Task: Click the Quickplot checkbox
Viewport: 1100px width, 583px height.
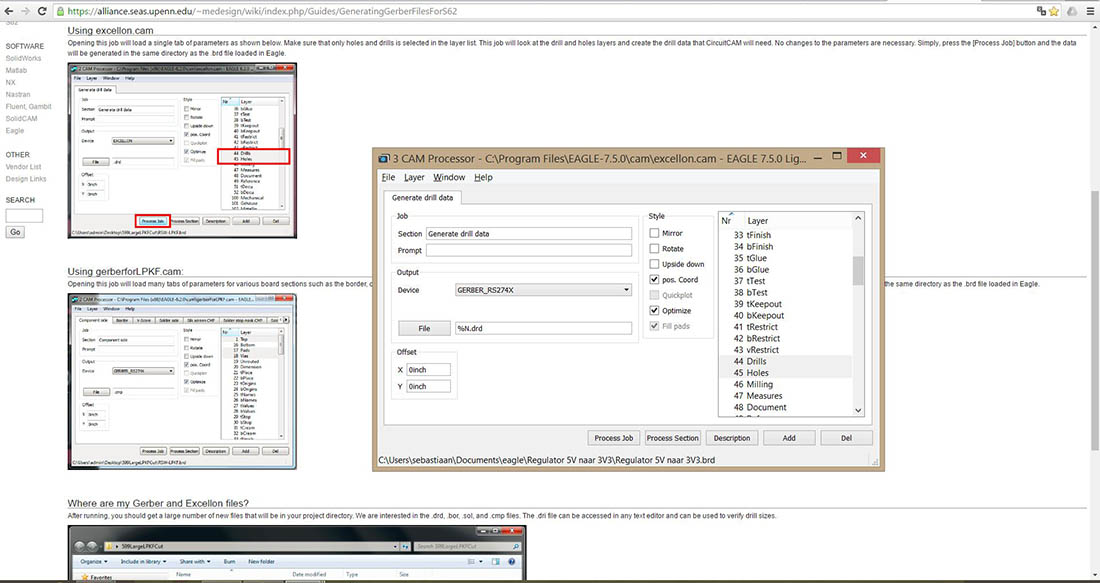Action: [x=655, y=295]
